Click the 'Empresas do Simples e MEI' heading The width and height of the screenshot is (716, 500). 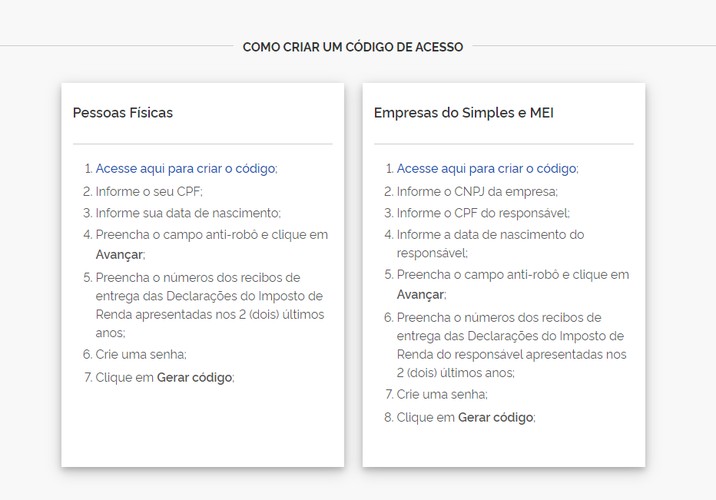click(463, 113)
